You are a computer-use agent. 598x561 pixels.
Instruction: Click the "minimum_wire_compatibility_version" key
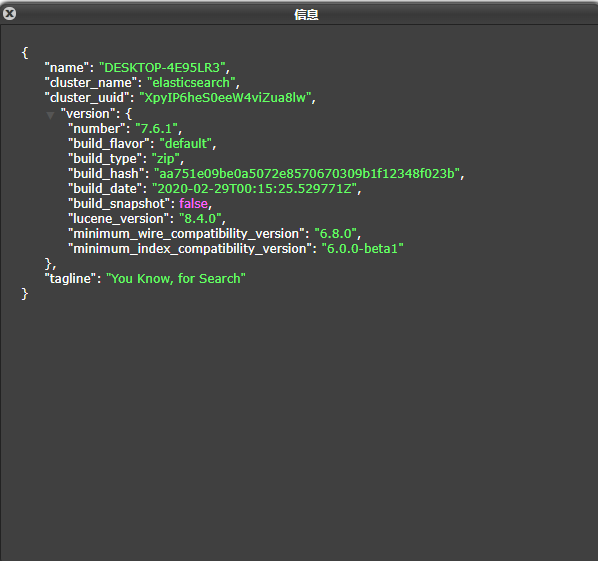click(x=186, y=234)
